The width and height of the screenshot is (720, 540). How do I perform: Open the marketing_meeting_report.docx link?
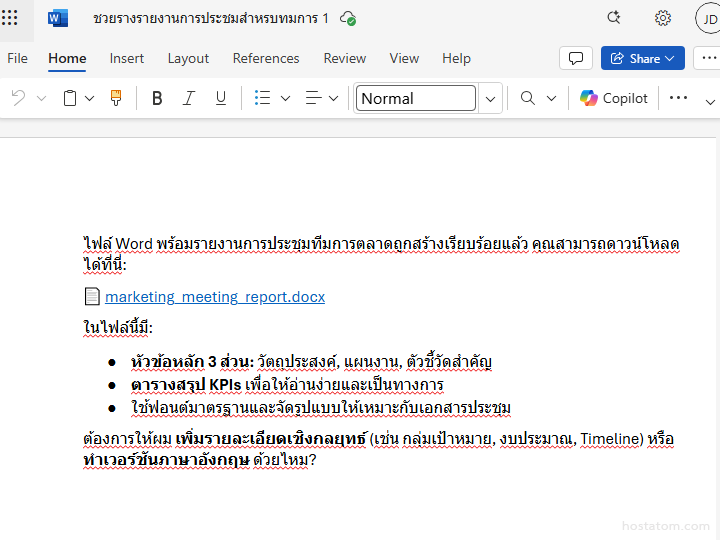(215, 297)
